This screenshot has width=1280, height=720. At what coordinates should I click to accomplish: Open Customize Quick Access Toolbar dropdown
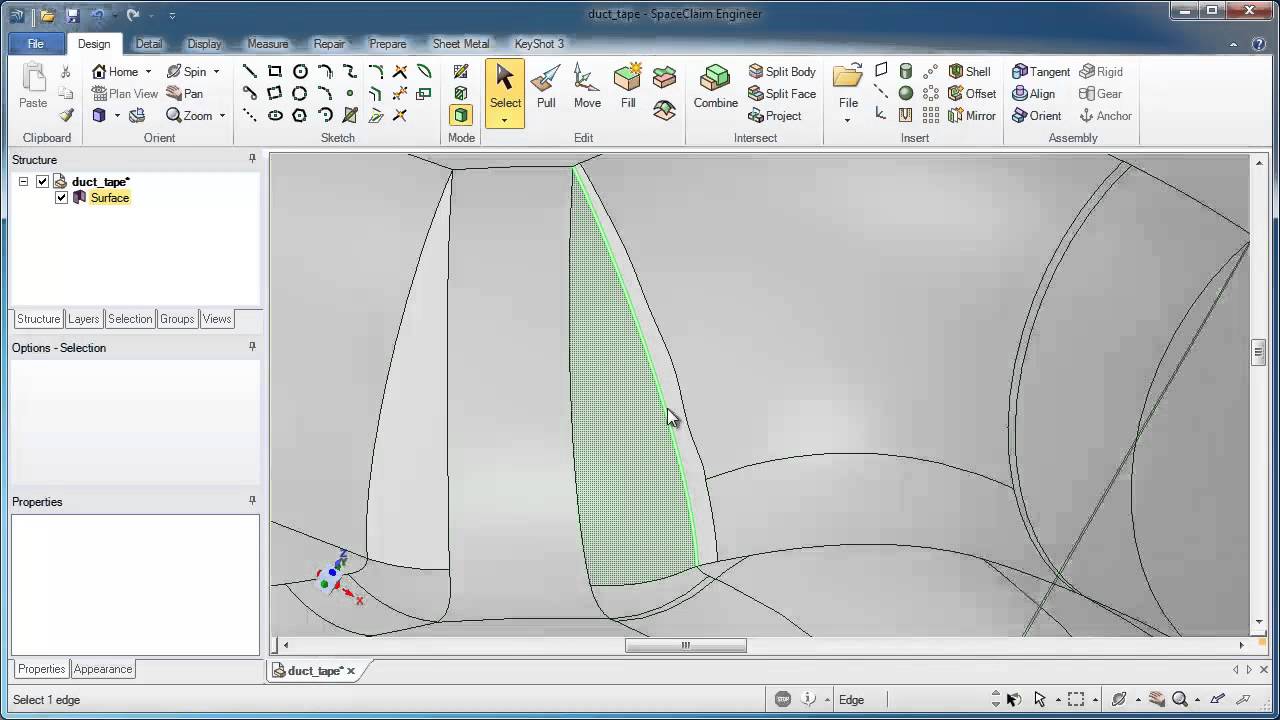point(172,15)
